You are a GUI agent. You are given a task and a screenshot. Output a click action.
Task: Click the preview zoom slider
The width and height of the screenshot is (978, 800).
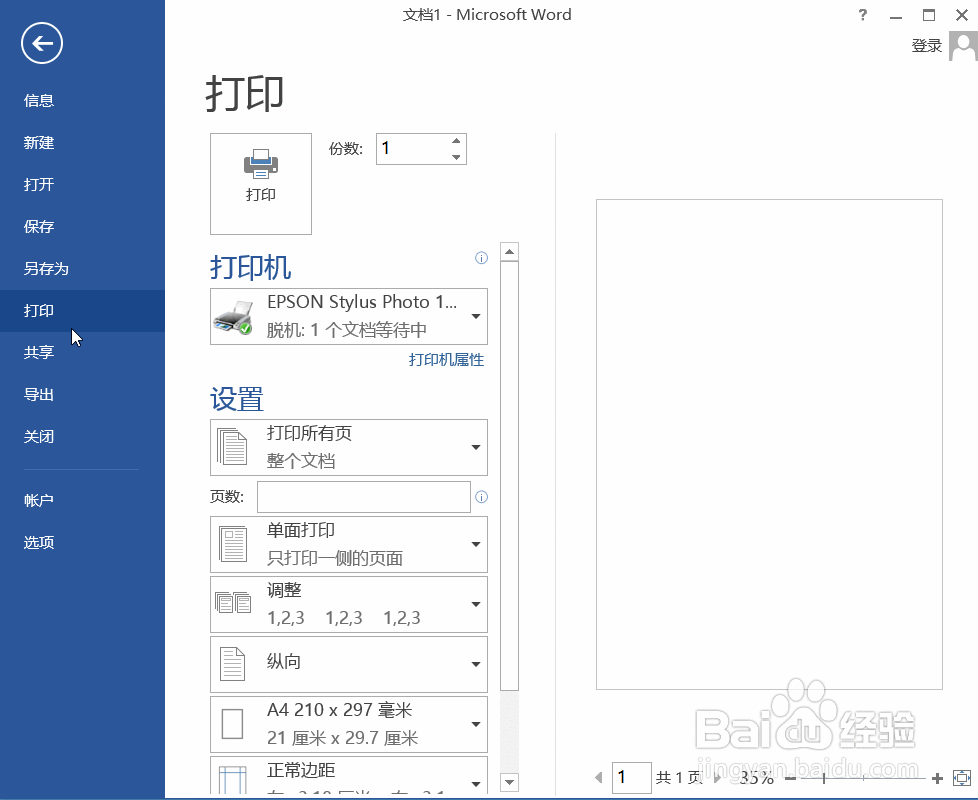click(x=863, y=778)
